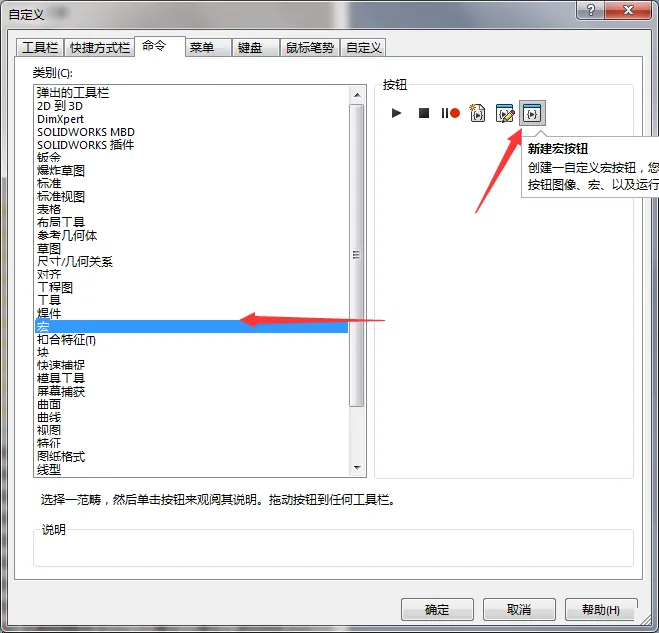Click the 帮助(H) button

[601, 609]
